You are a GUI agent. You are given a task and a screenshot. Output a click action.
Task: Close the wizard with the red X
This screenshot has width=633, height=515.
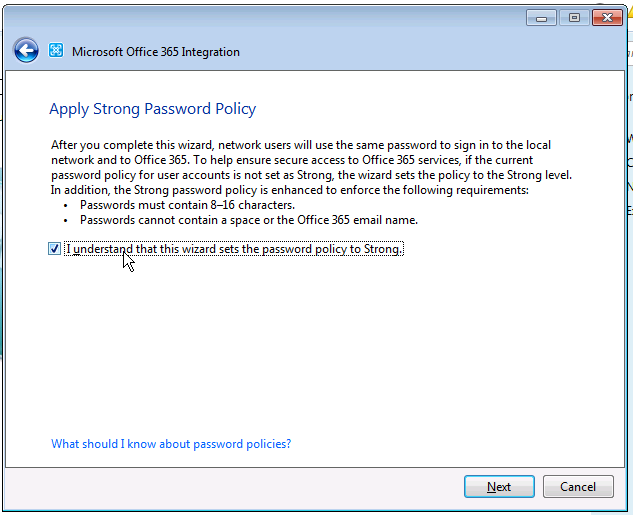pyautogui.click(x=606, y=18)
